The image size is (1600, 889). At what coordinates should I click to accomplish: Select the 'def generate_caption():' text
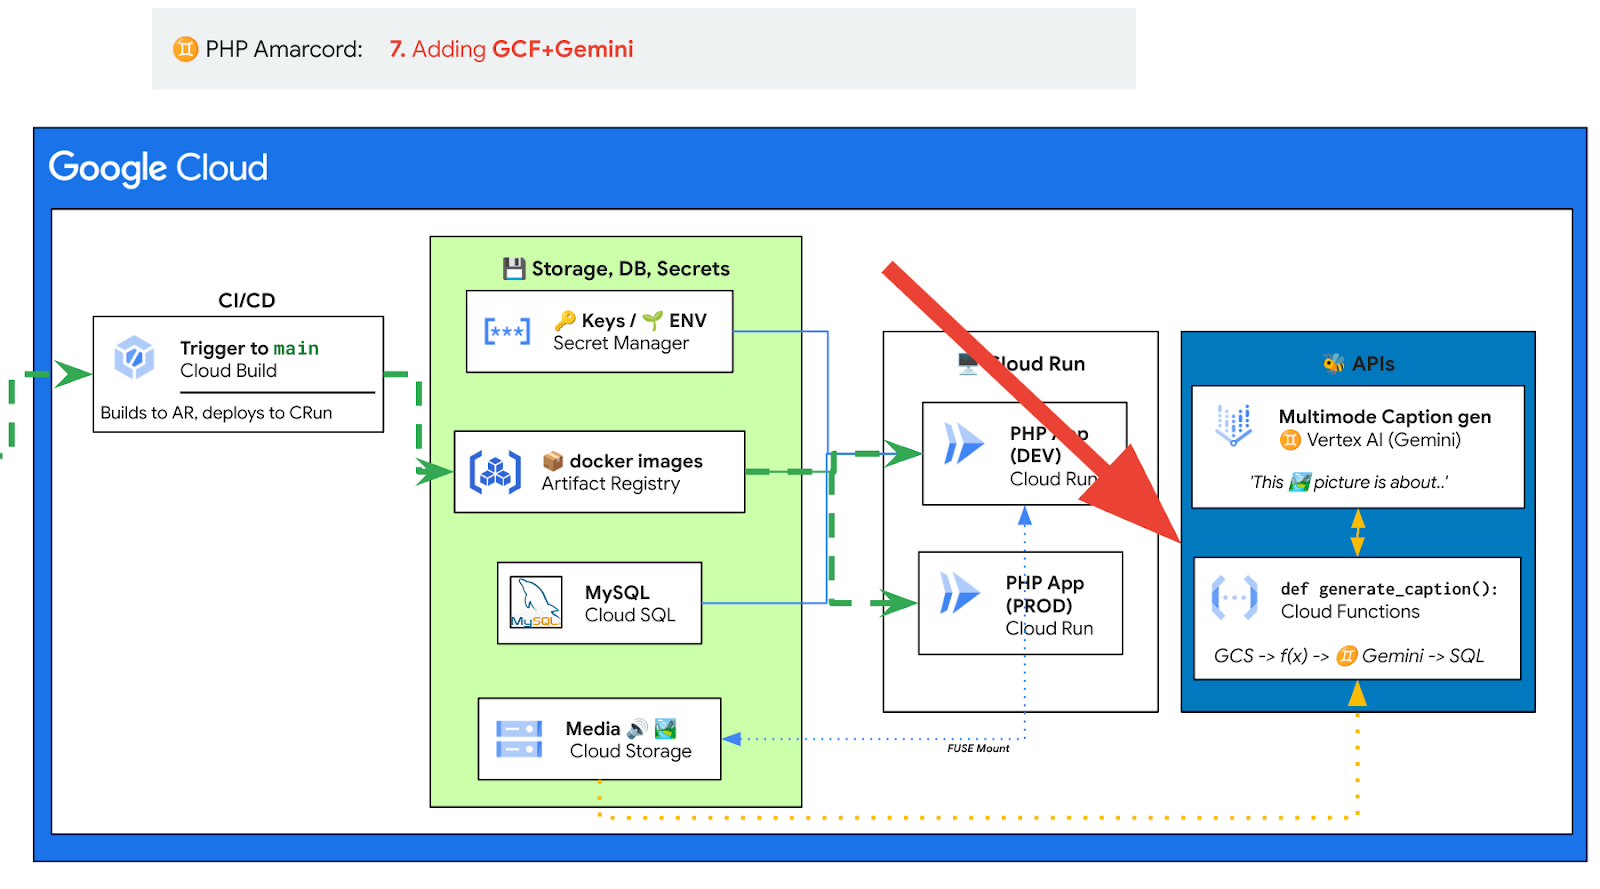click(x=1389, y=589)
